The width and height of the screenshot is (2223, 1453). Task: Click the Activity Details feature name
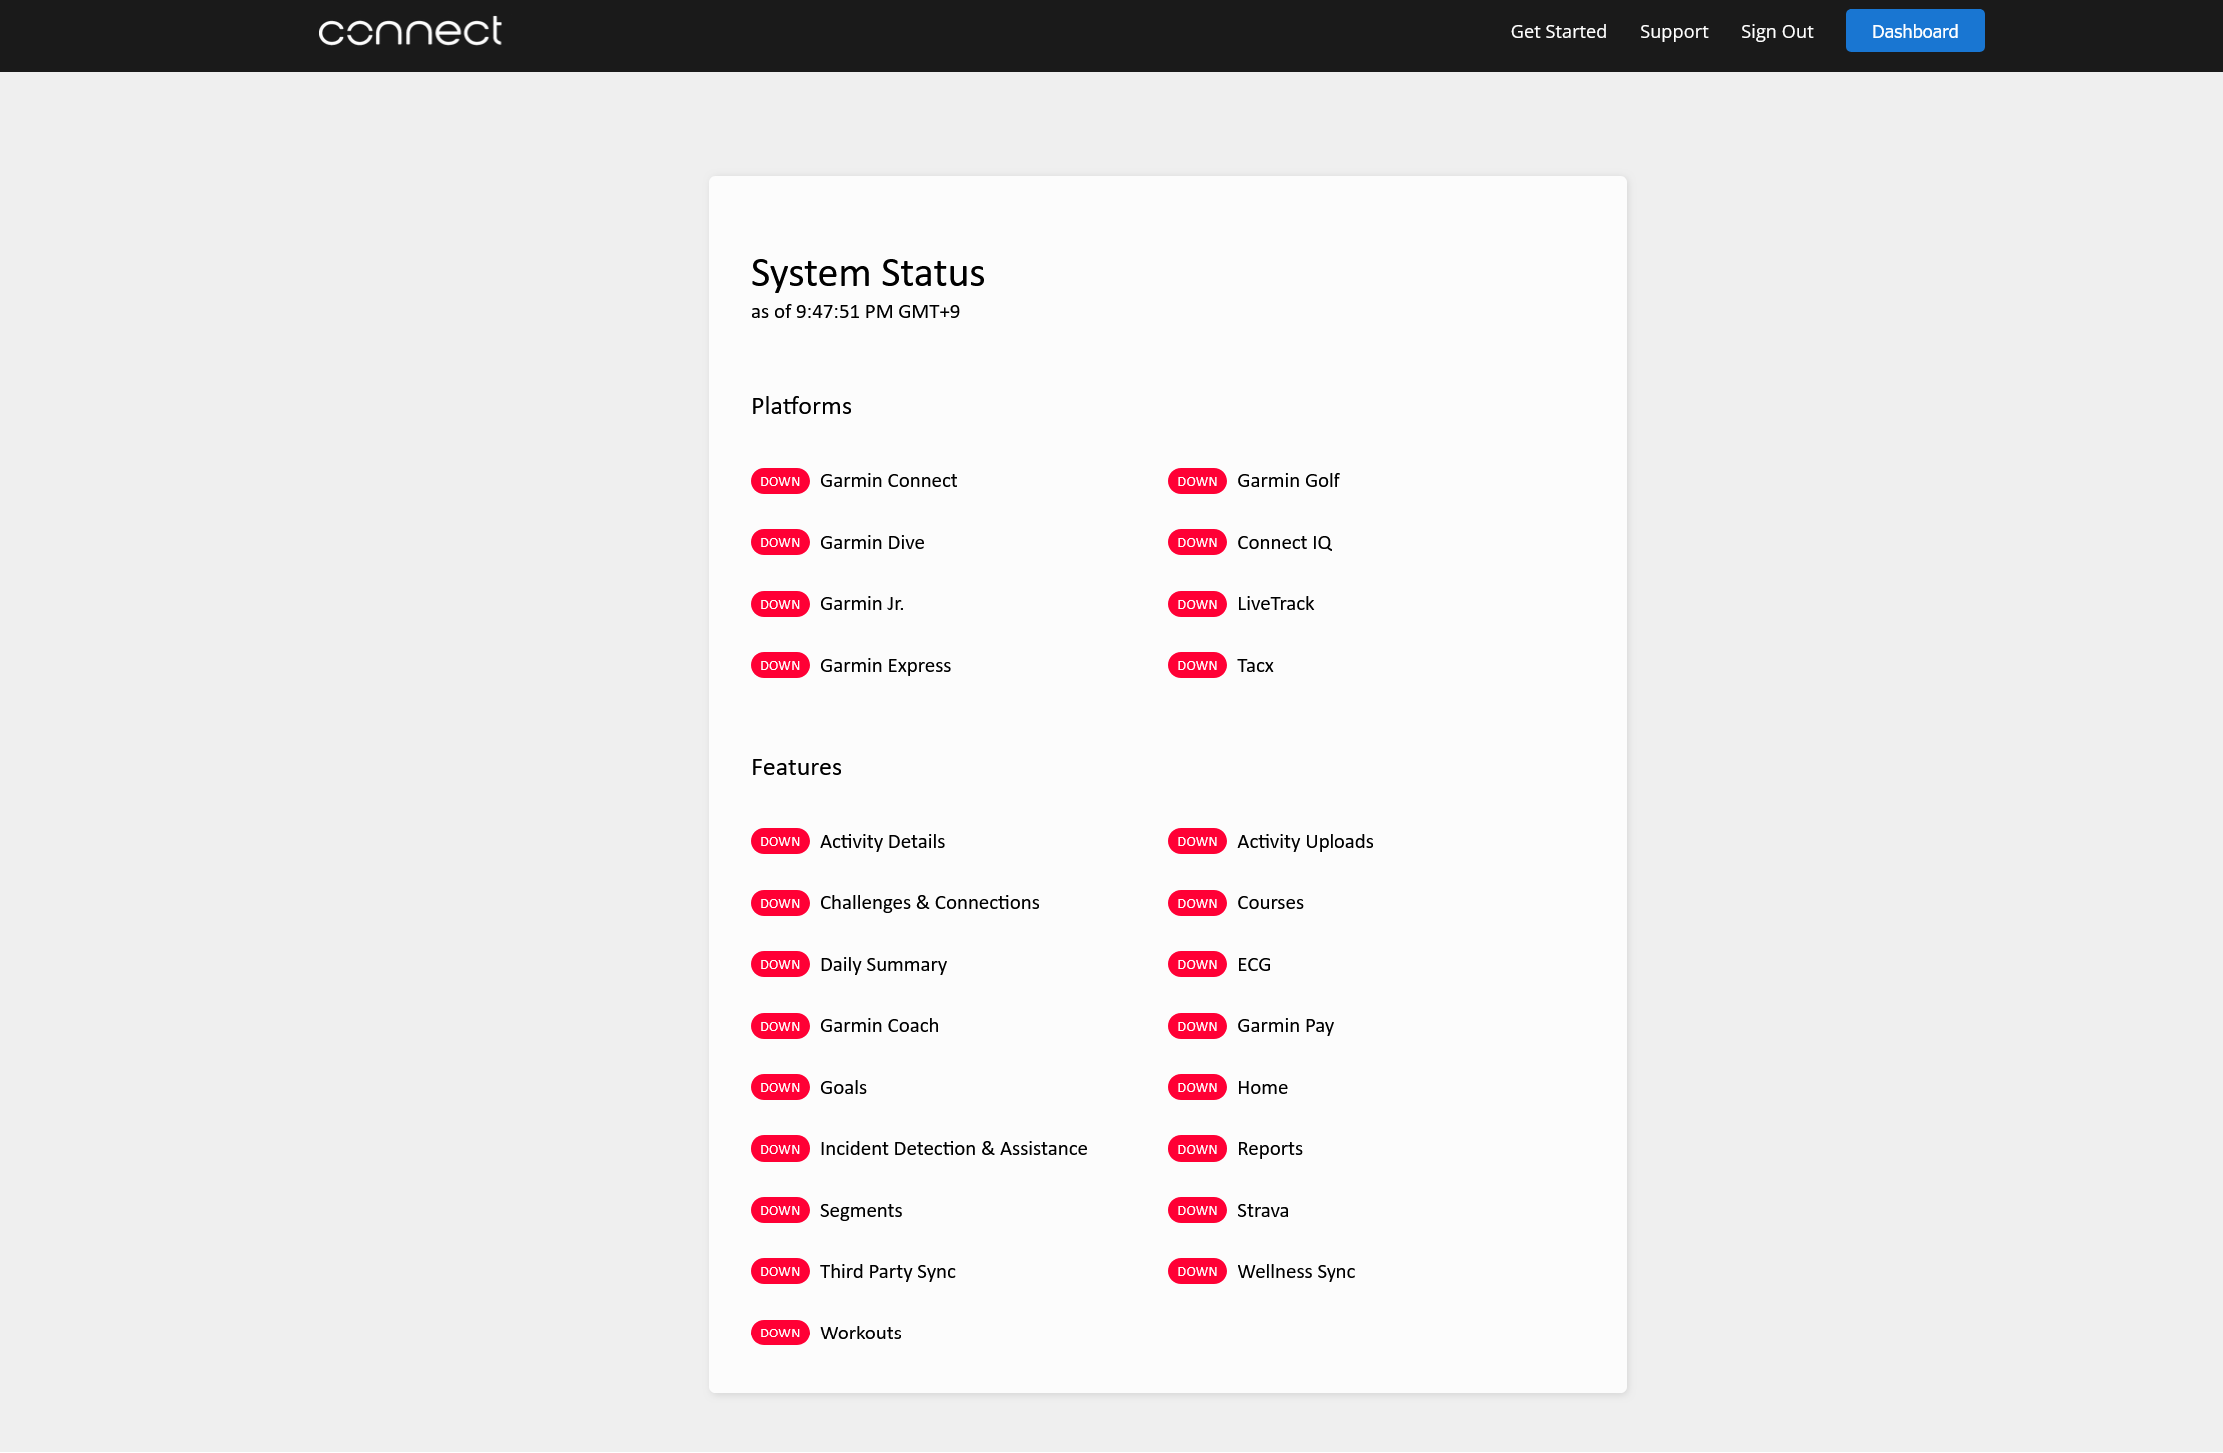pos(882,841)
